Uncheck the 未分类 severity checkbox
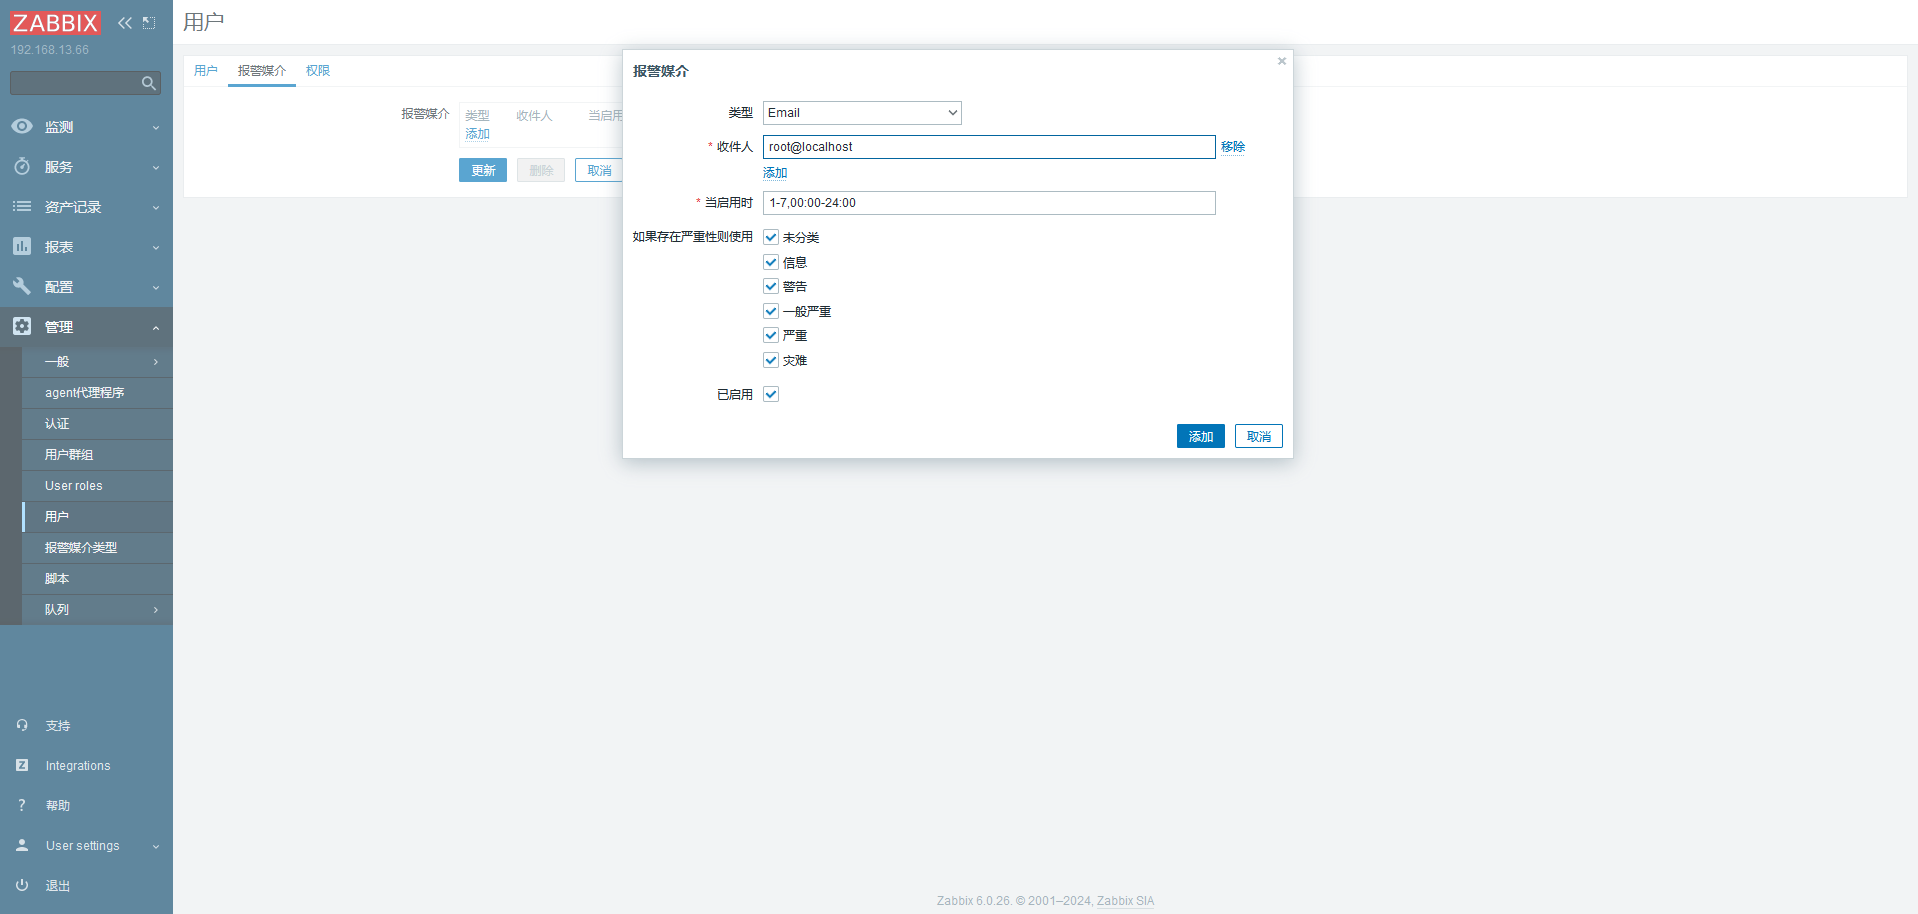The height and width of the screenshot is (914, 1918). coord(771,237)
